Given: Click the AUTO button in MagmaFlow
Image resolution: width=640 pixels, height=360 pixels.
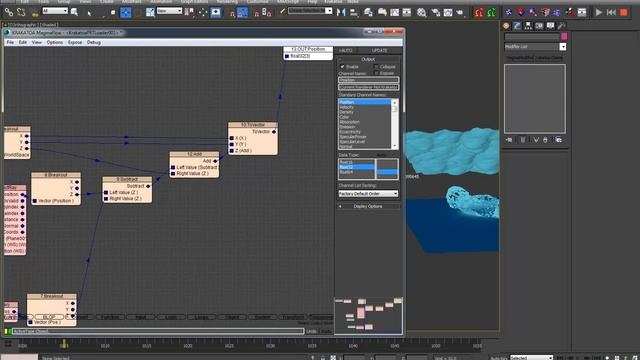Looking at the screenshot, I should pos(346,50).
